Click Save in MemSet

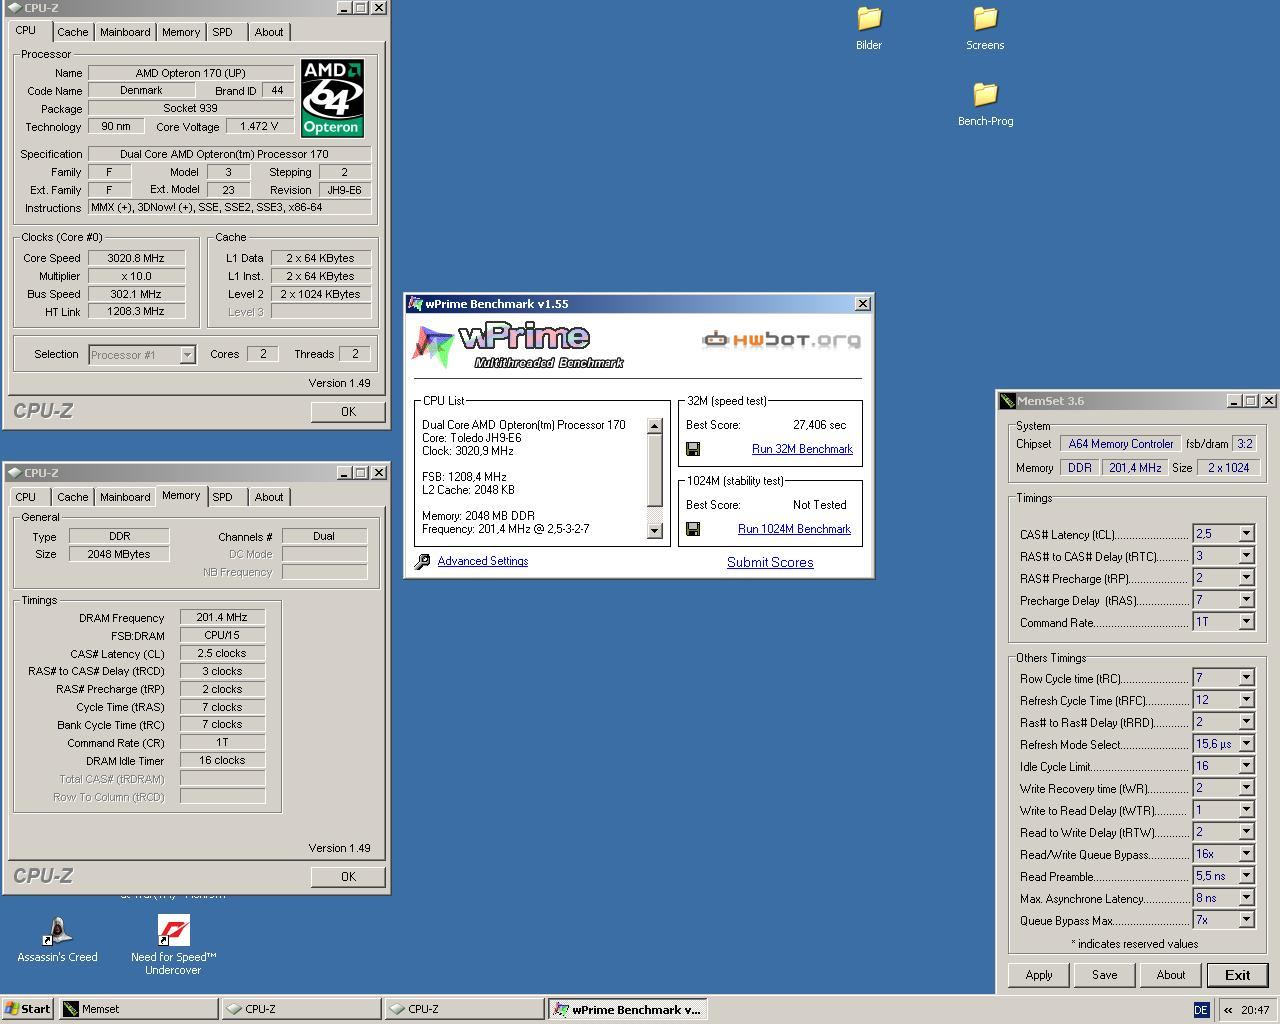coord(1105,975)
